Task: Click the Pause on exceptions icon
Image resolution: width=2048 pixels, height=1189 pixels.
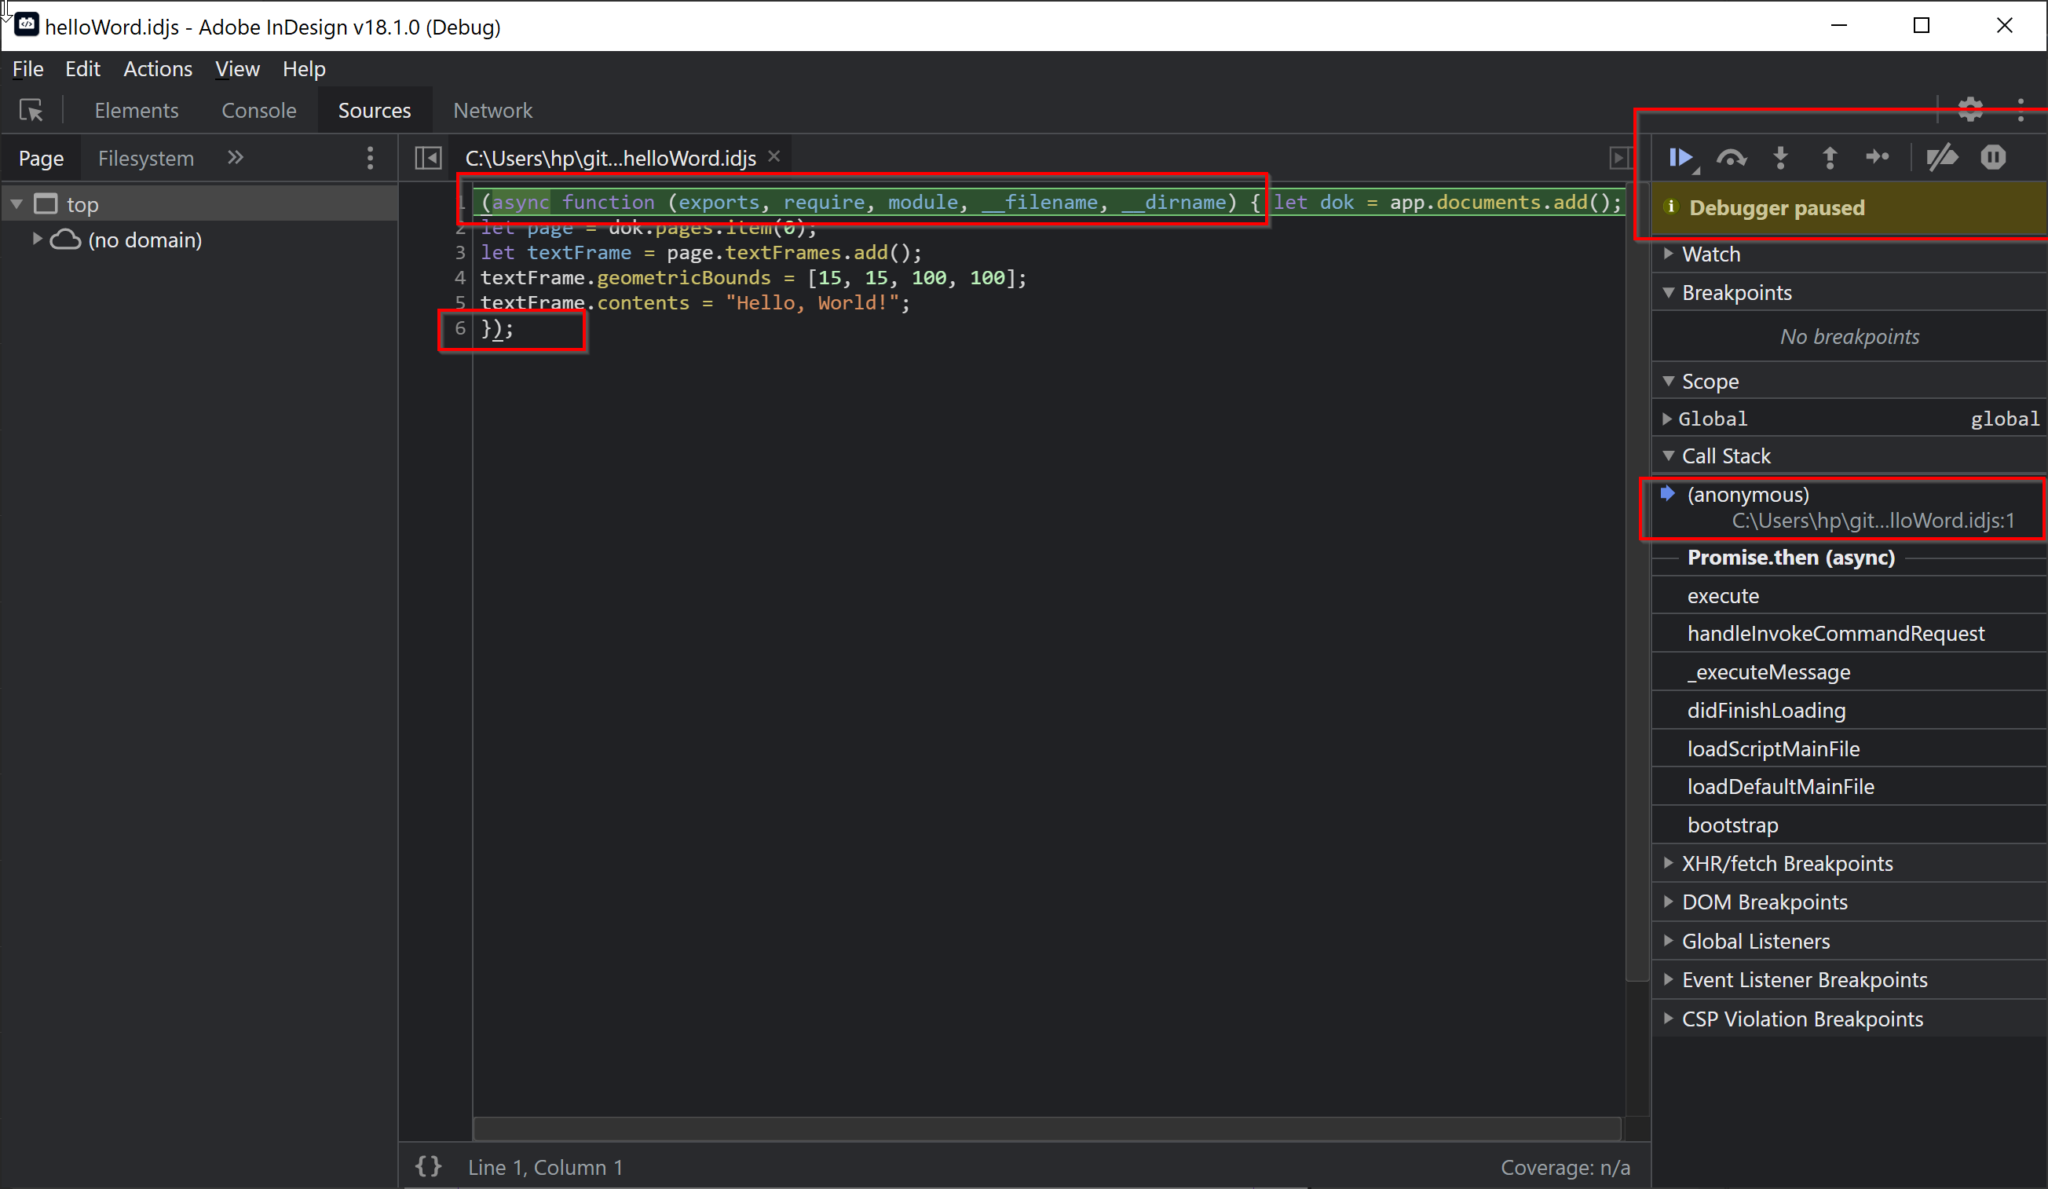Action: (1993, 156)
